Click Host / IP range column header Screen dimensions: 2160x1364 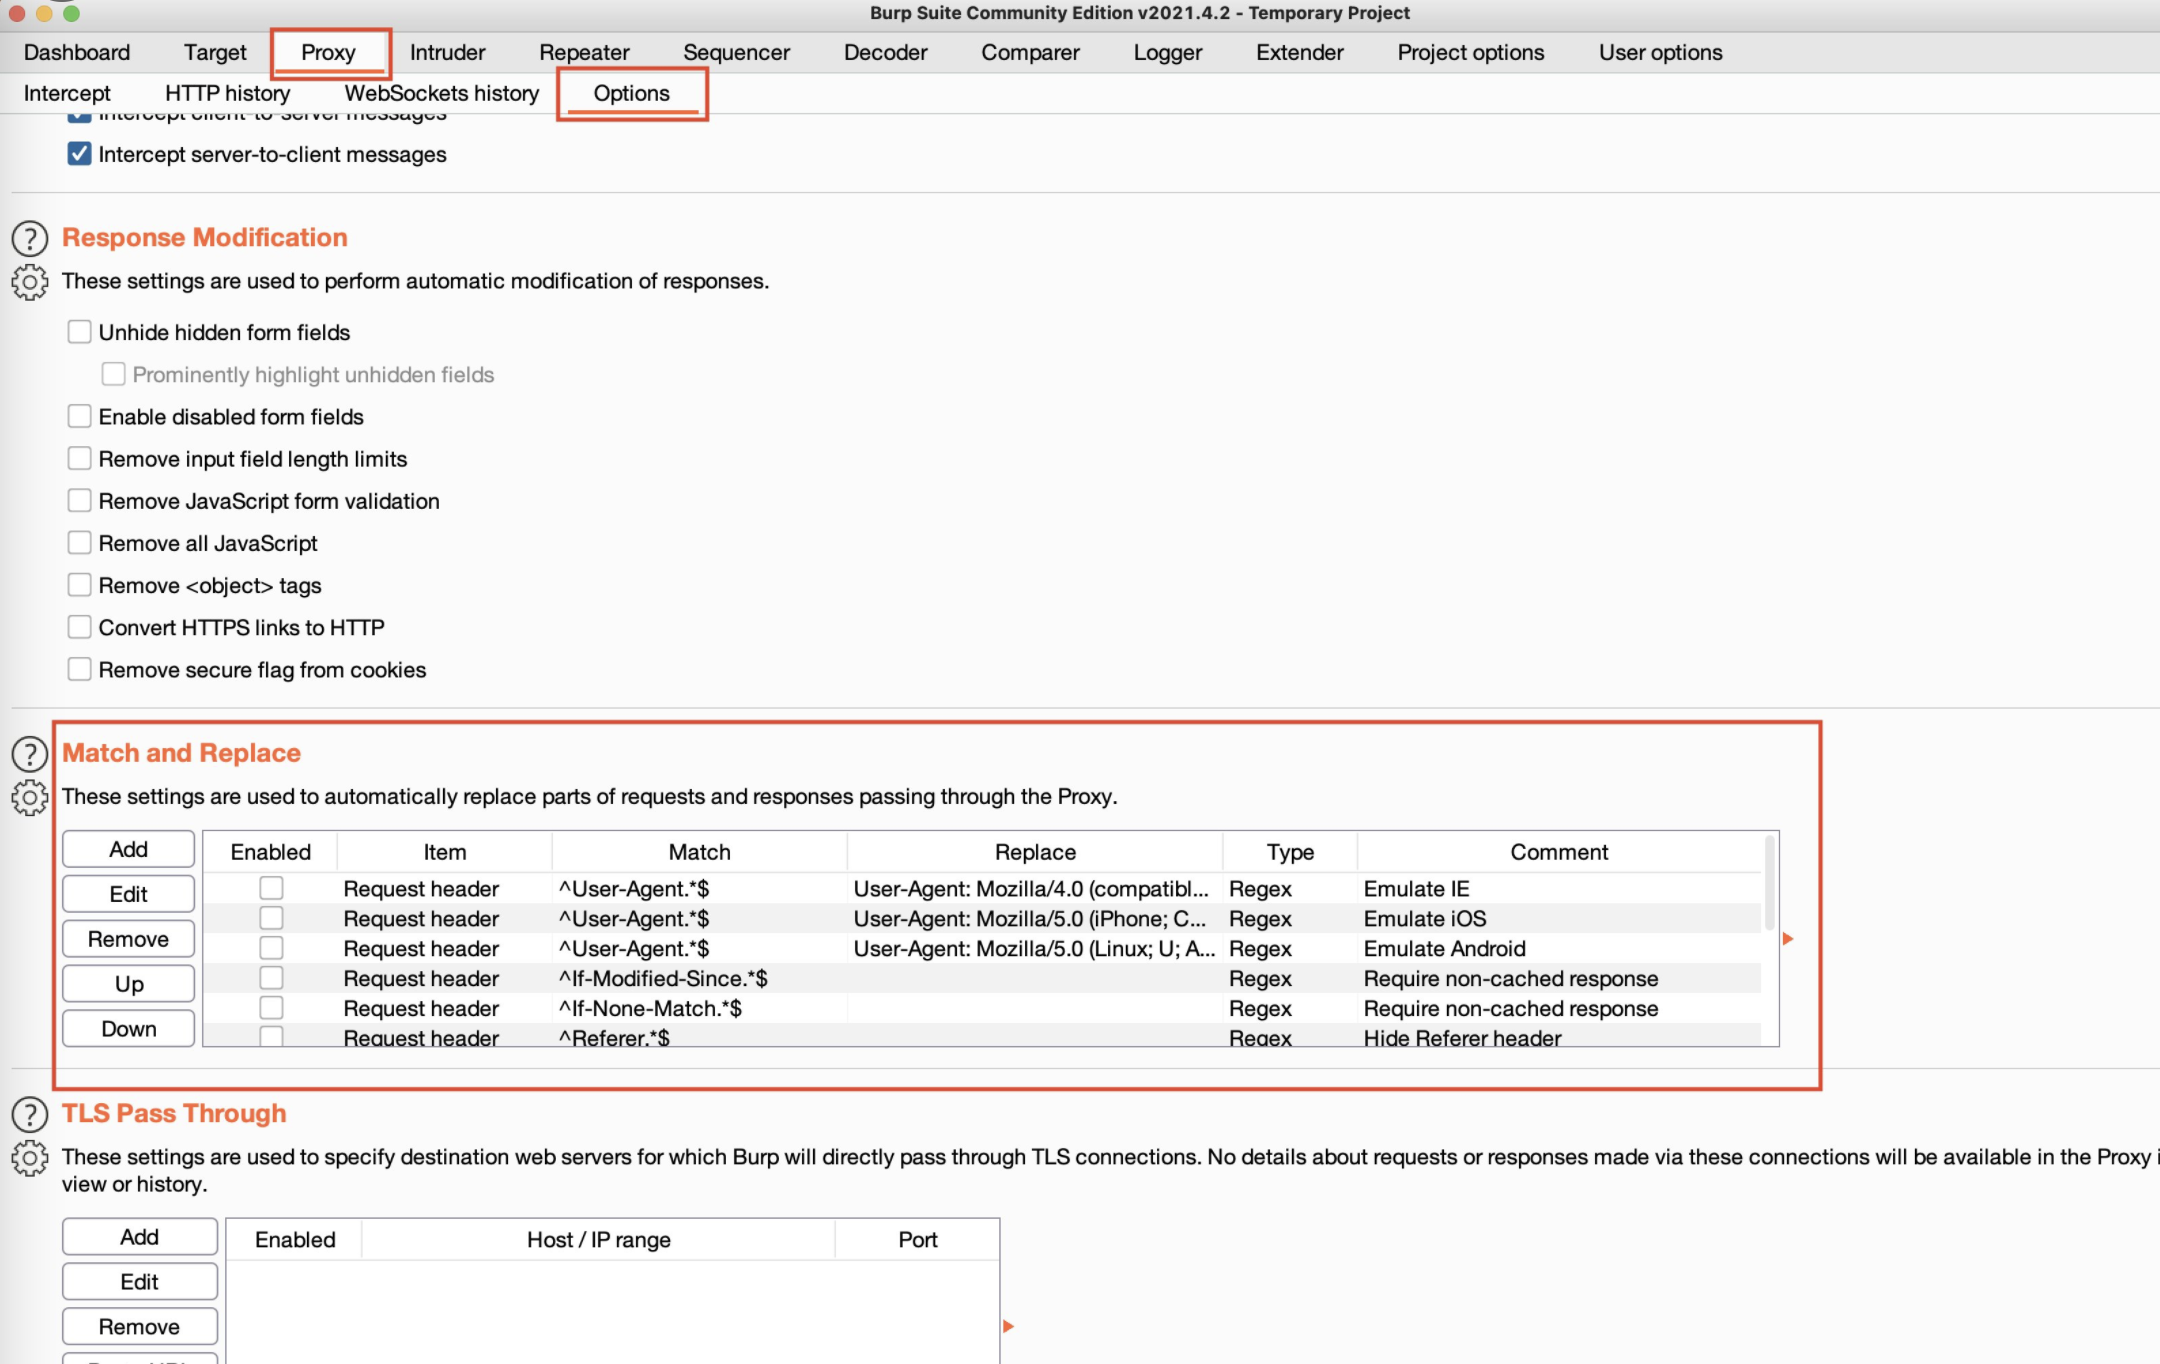tap(598, 1240)
